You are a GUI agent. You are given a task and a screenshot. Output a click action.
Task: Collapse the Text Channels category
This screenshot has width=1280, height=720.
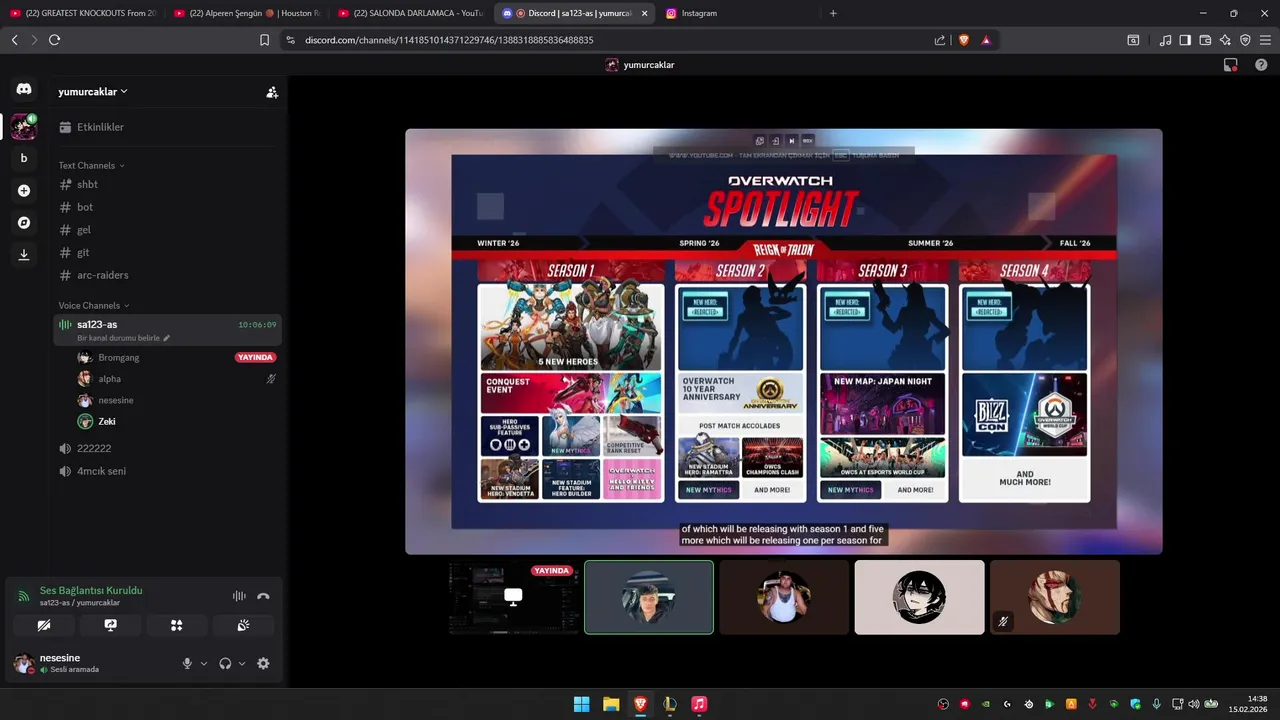91,165
